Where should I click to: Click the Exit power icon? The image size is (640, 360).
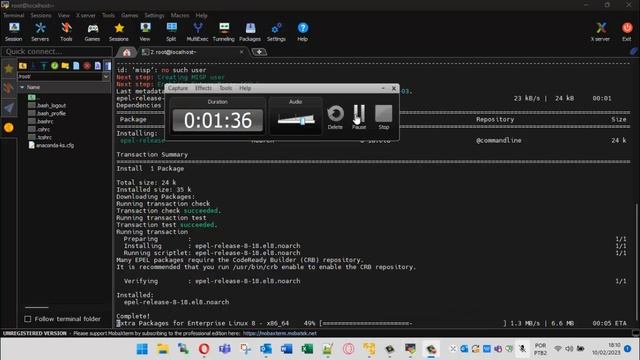pos(627,32)
